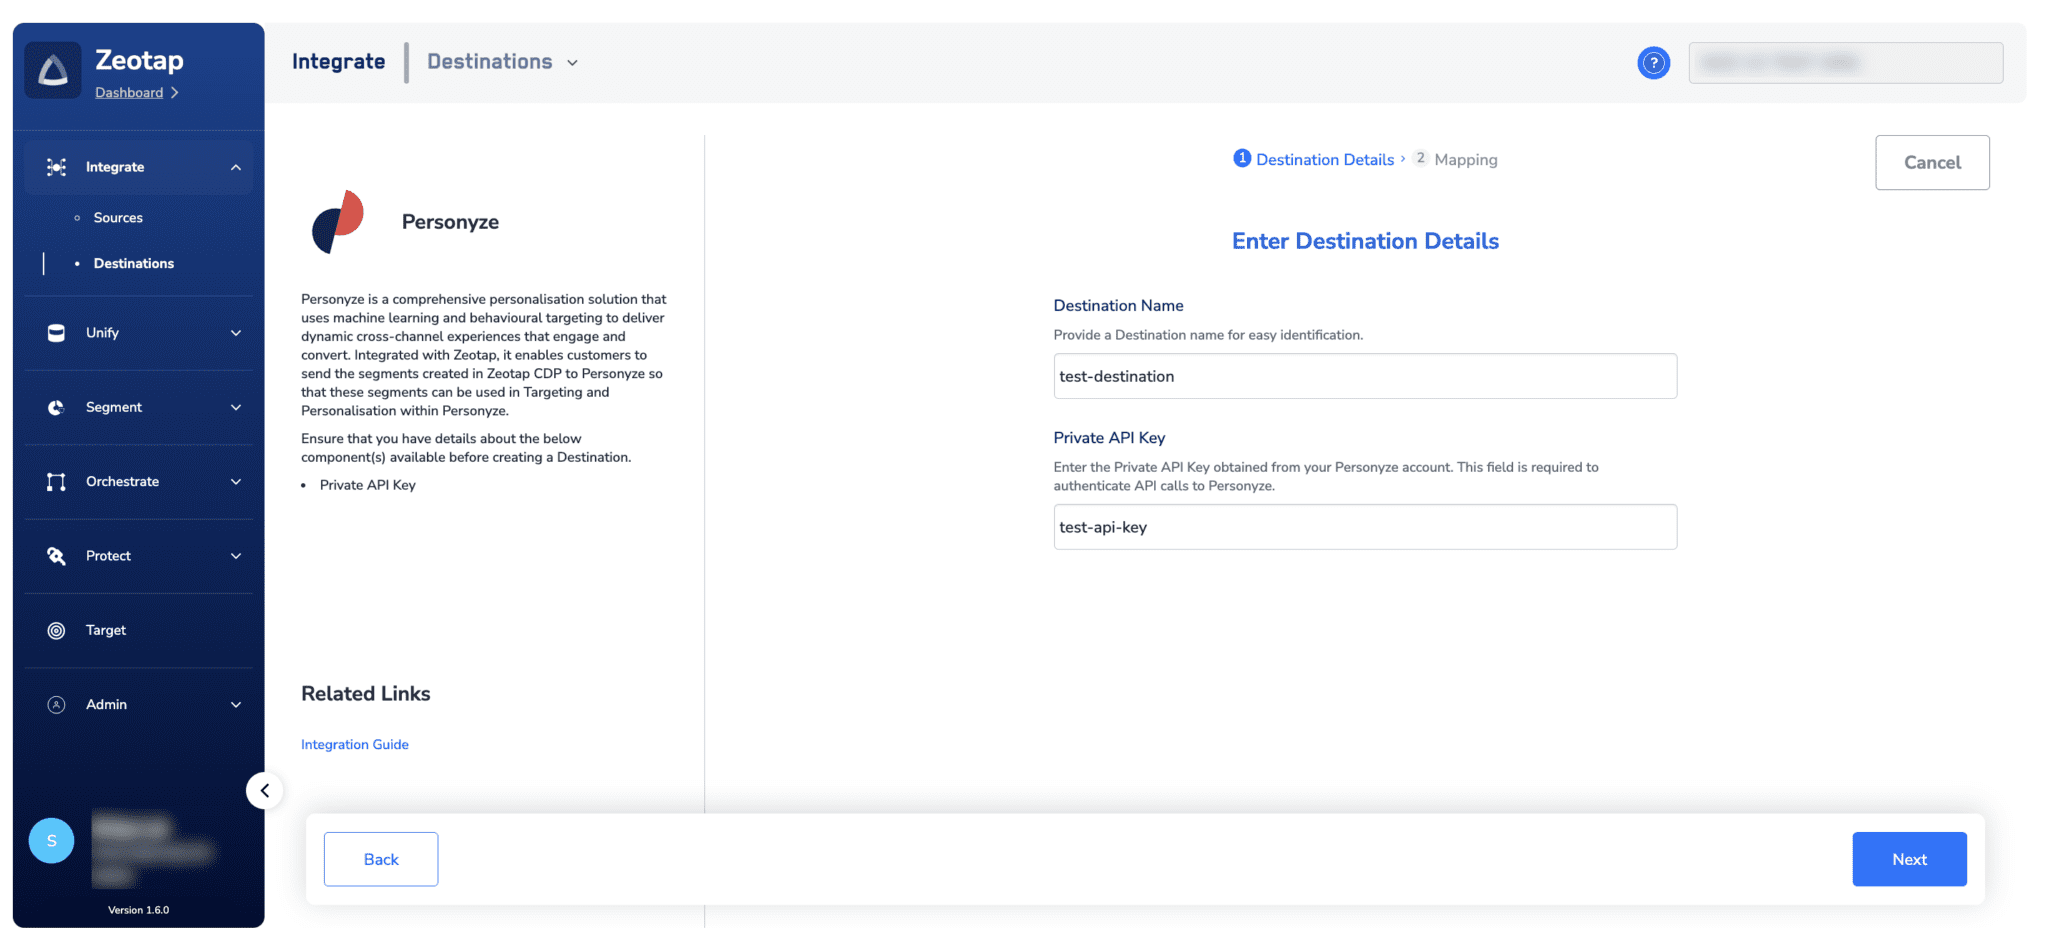Screen dimensions: 2048x935
Task: Open the Destinations dropdown in the header
Action: click(x=500, y=62)
